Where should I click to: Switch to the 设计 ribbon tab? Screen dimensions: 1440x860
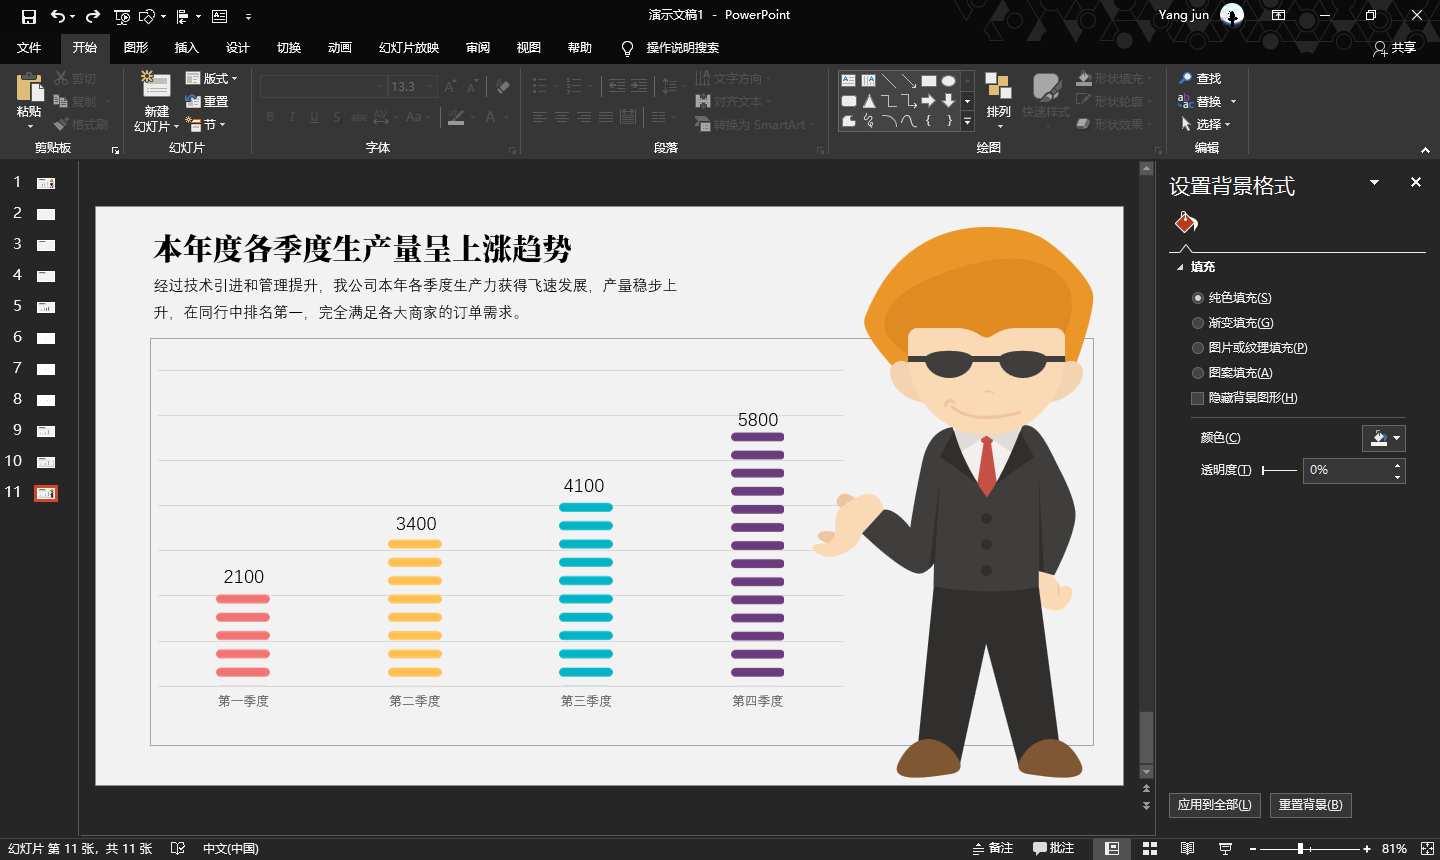(x=238, y=48)
